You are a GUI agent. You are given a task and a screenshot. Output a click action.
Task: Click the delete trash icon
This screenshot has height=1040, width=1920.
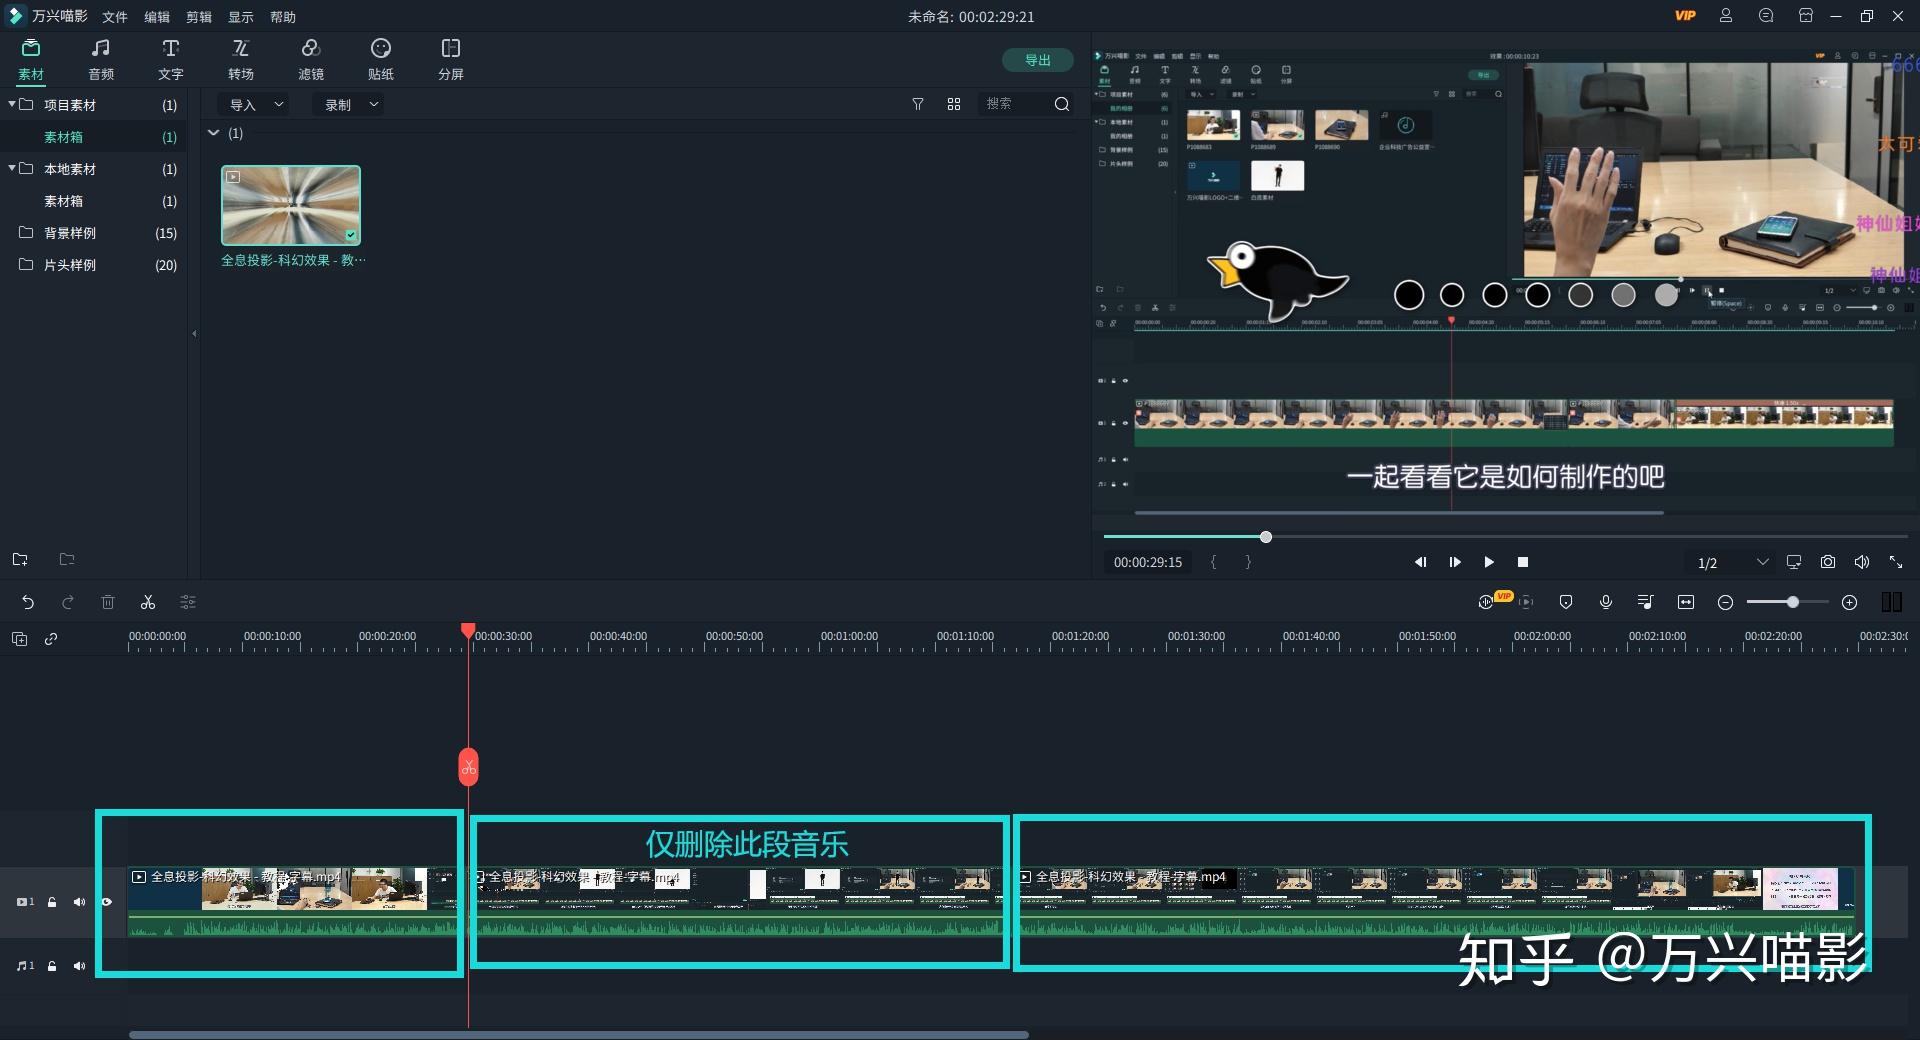point(108,602)
